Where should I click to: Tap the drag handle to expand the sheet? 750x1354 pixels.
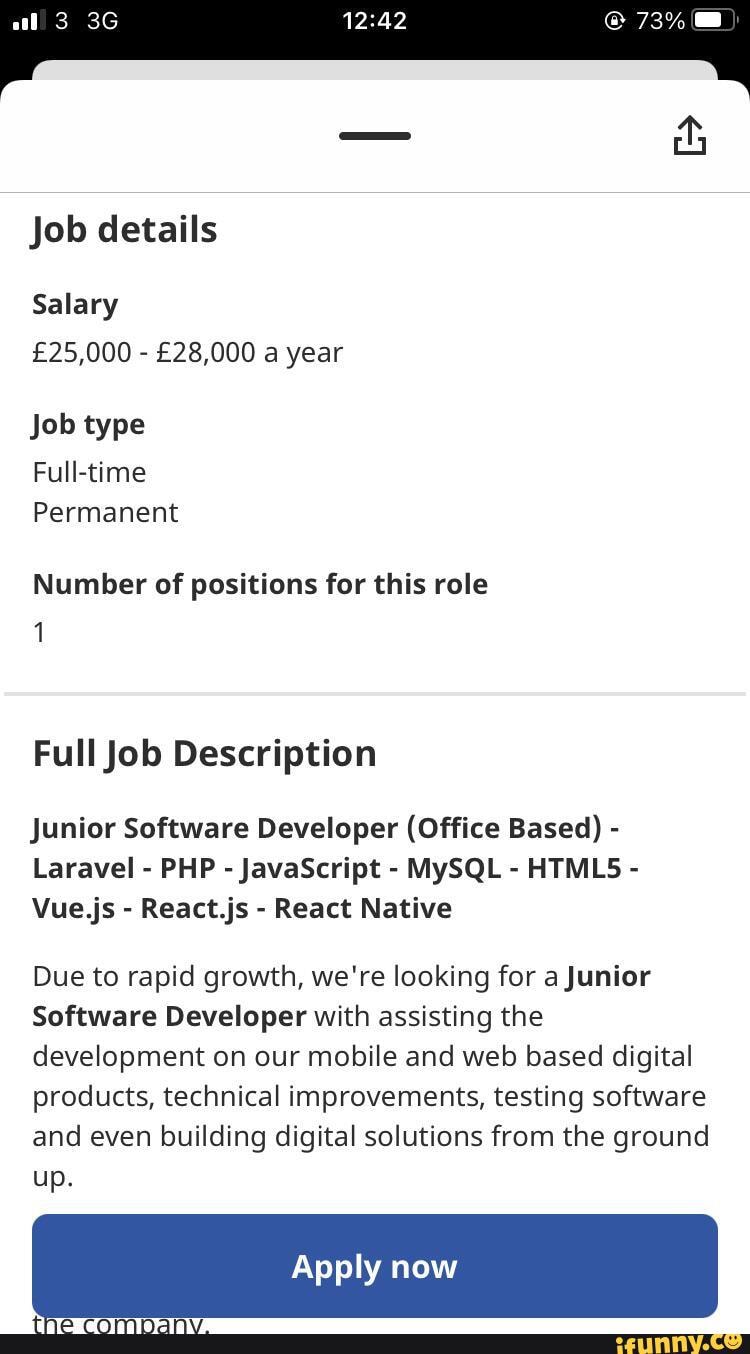[374, 136]
